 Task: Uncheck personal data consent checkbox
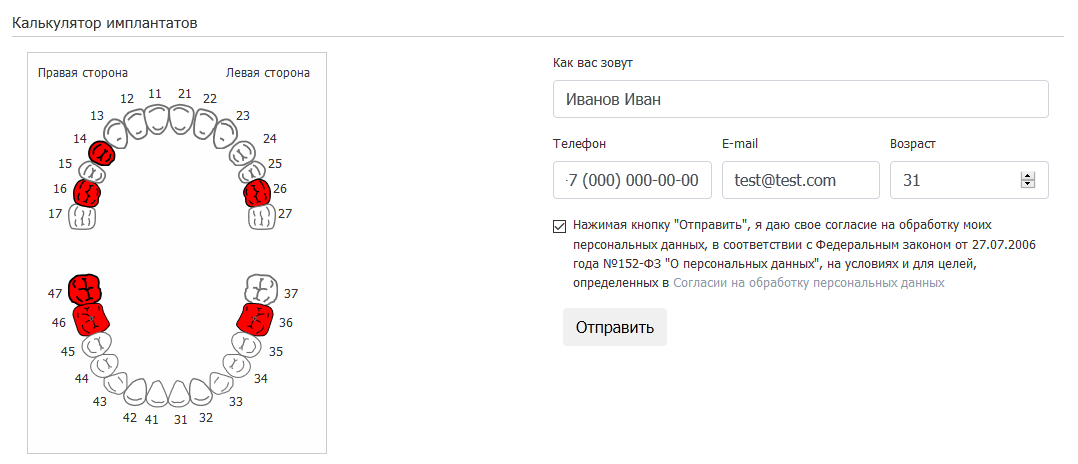[x=559, y=225]
